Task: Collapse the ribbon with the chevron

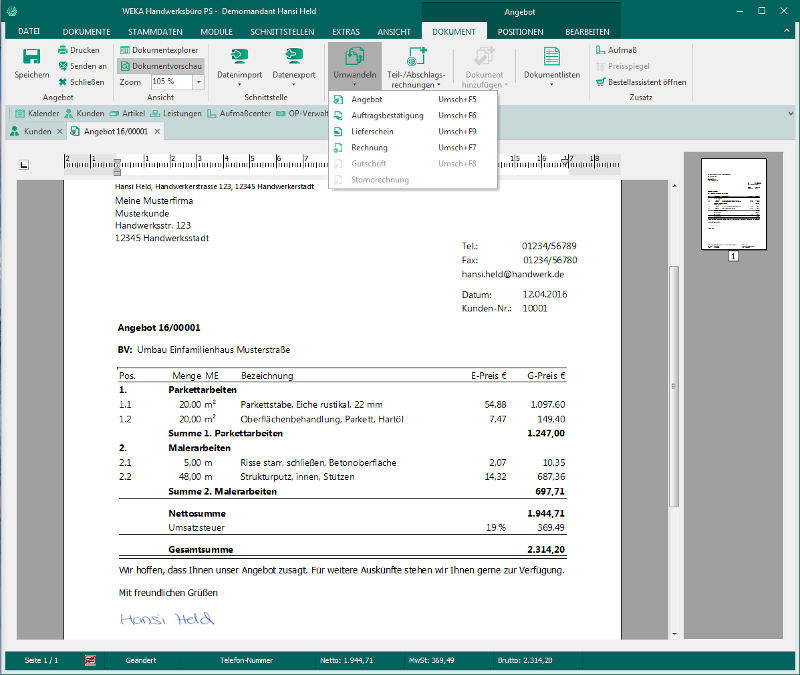Action: click(786, 31)
